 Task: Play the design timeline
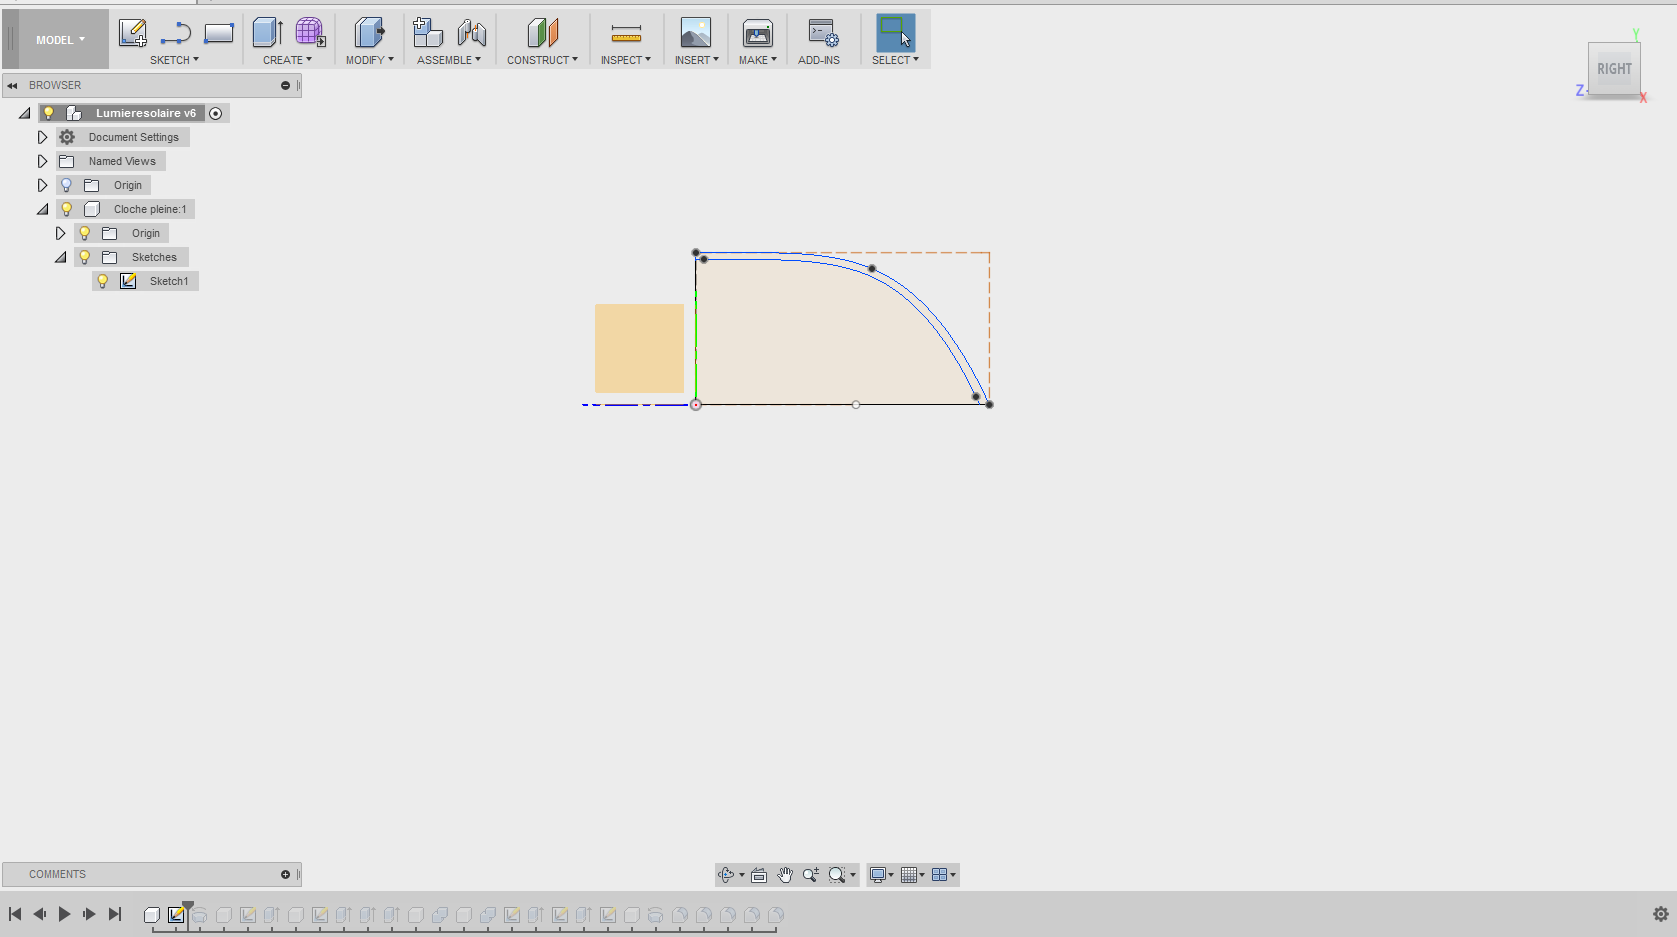click(64, 914)
